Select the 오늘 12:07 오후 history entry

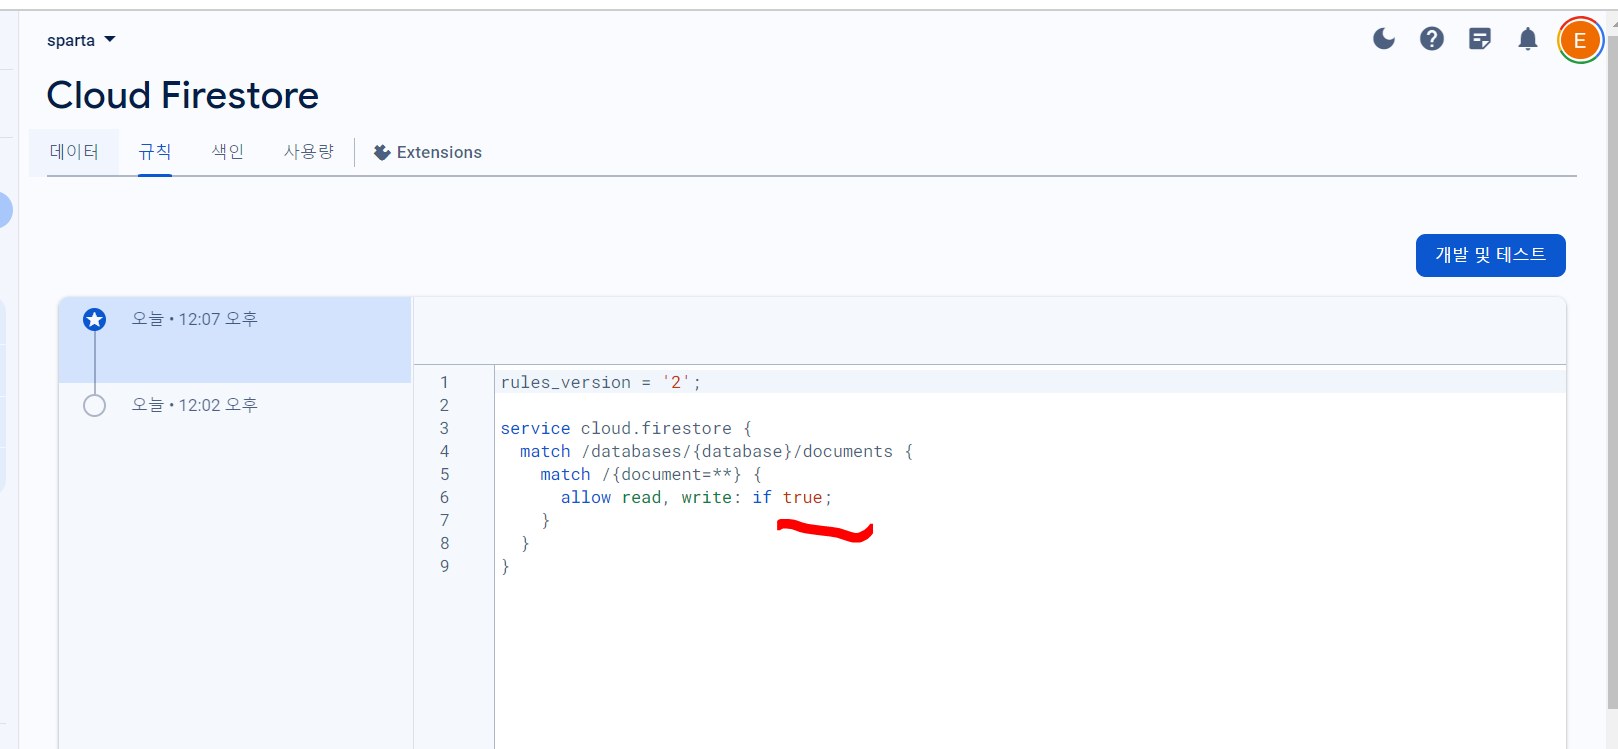(x=235, y=340)
